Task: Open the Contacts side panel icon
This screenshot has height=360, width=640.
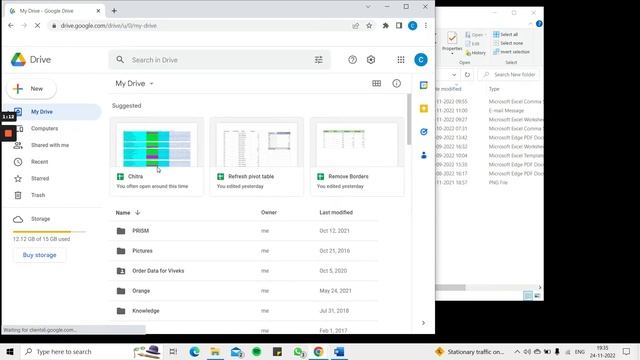Action: (x=424, y=155)
